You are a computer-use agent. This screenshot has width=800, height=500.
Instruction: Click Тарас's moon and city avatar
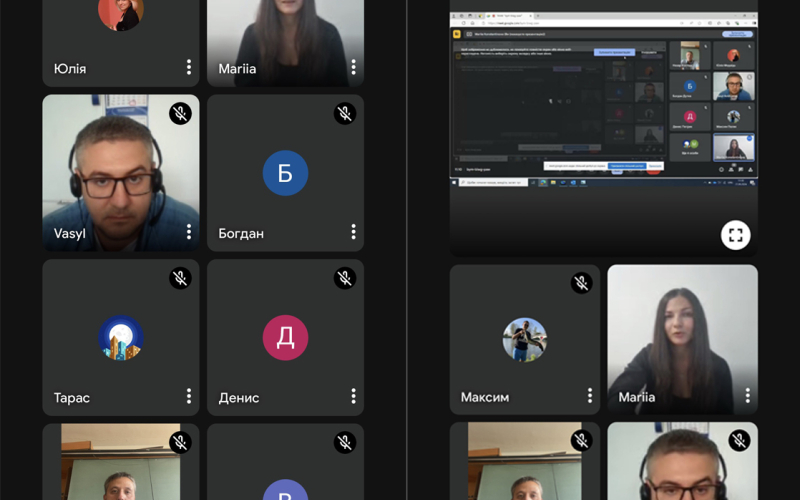coord(121,338)
